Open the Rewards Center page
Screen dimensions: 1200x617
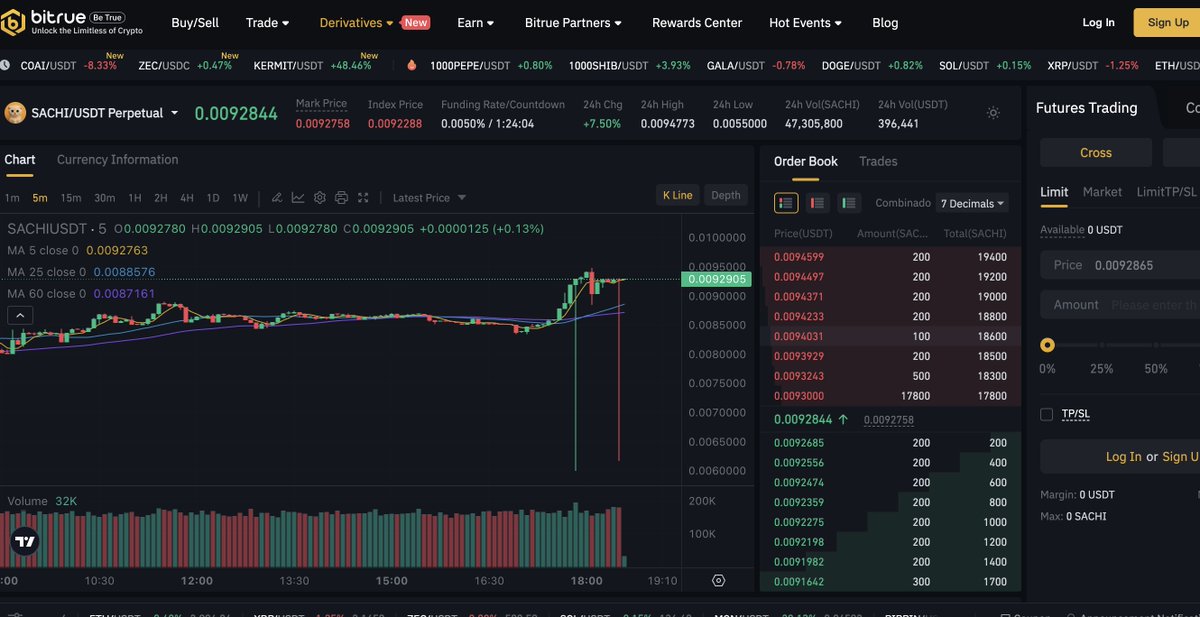coord(696,22)
